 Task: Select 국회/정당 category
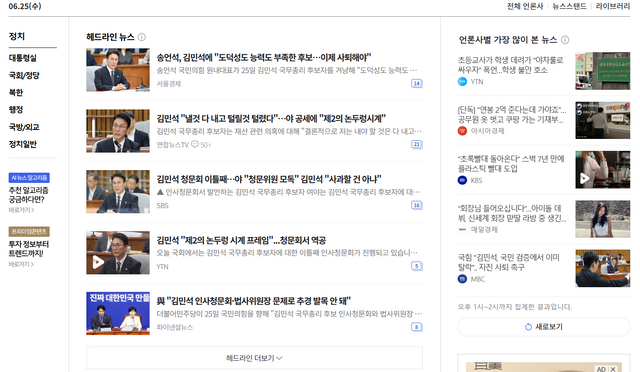pyautogui.click(x=24, y=75)
